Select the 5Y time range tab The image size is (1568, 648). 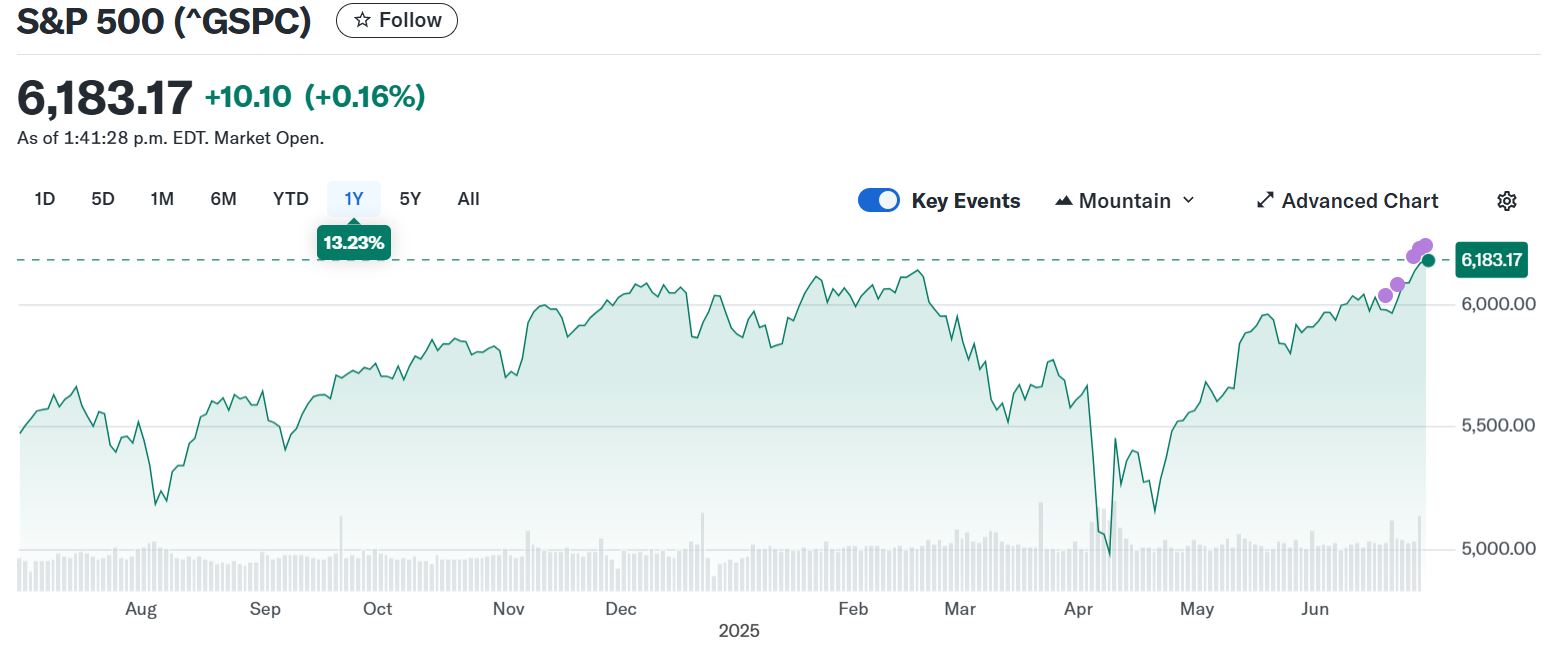[410, 199]
